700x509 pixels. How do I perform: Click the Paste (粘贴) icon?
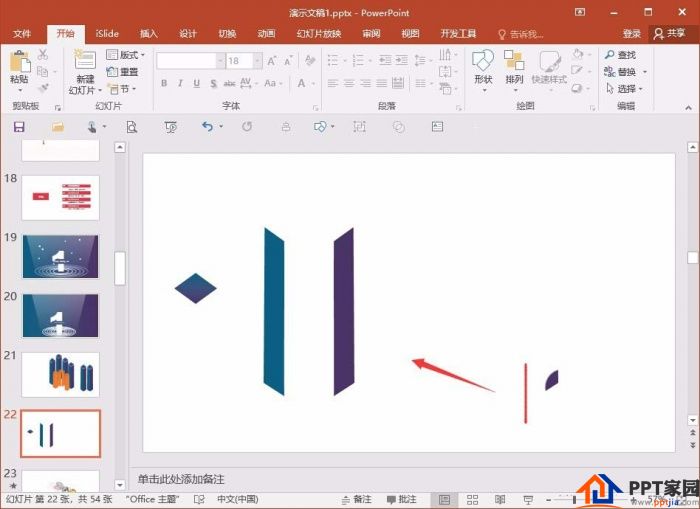tap(19, 62)
